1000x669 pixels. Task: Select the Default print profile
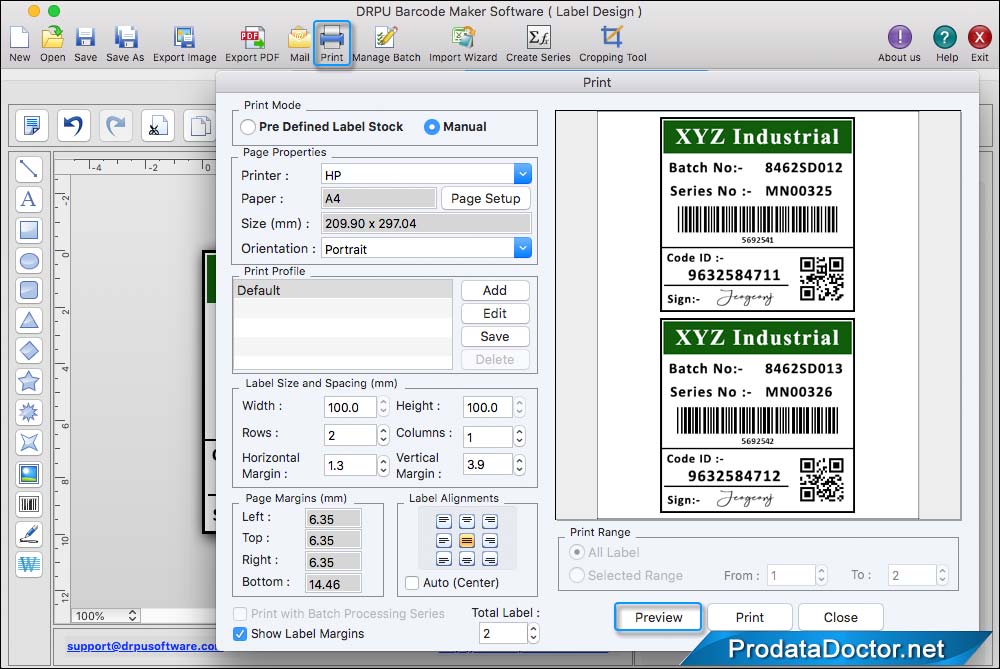[343, 290]
